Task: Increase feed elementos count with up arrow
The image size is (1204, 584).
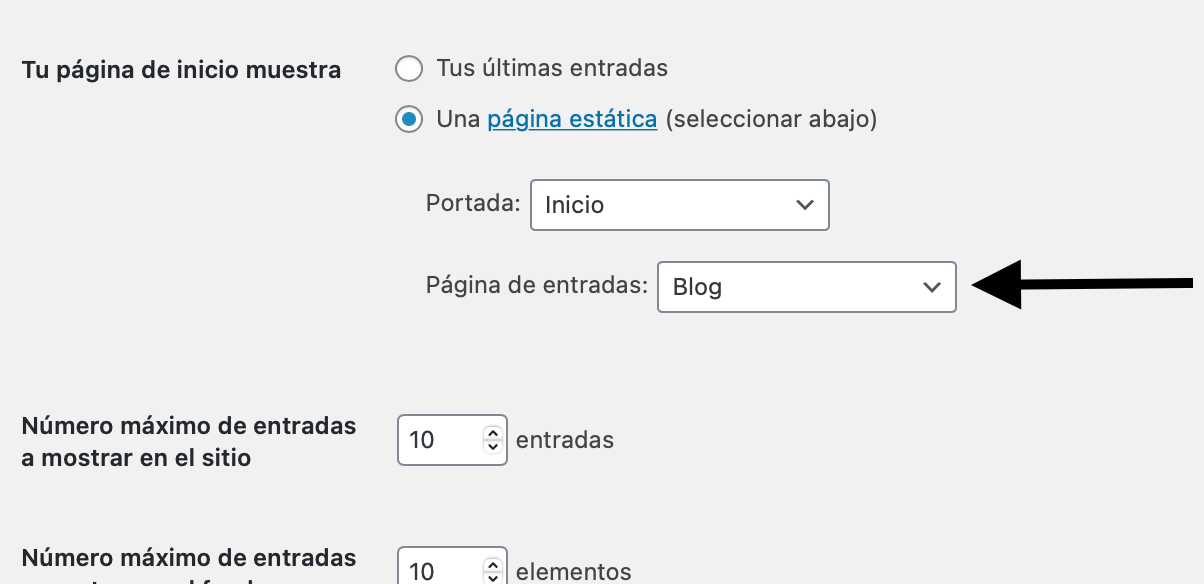Action: pyautogui.click(x=491, y=564)
